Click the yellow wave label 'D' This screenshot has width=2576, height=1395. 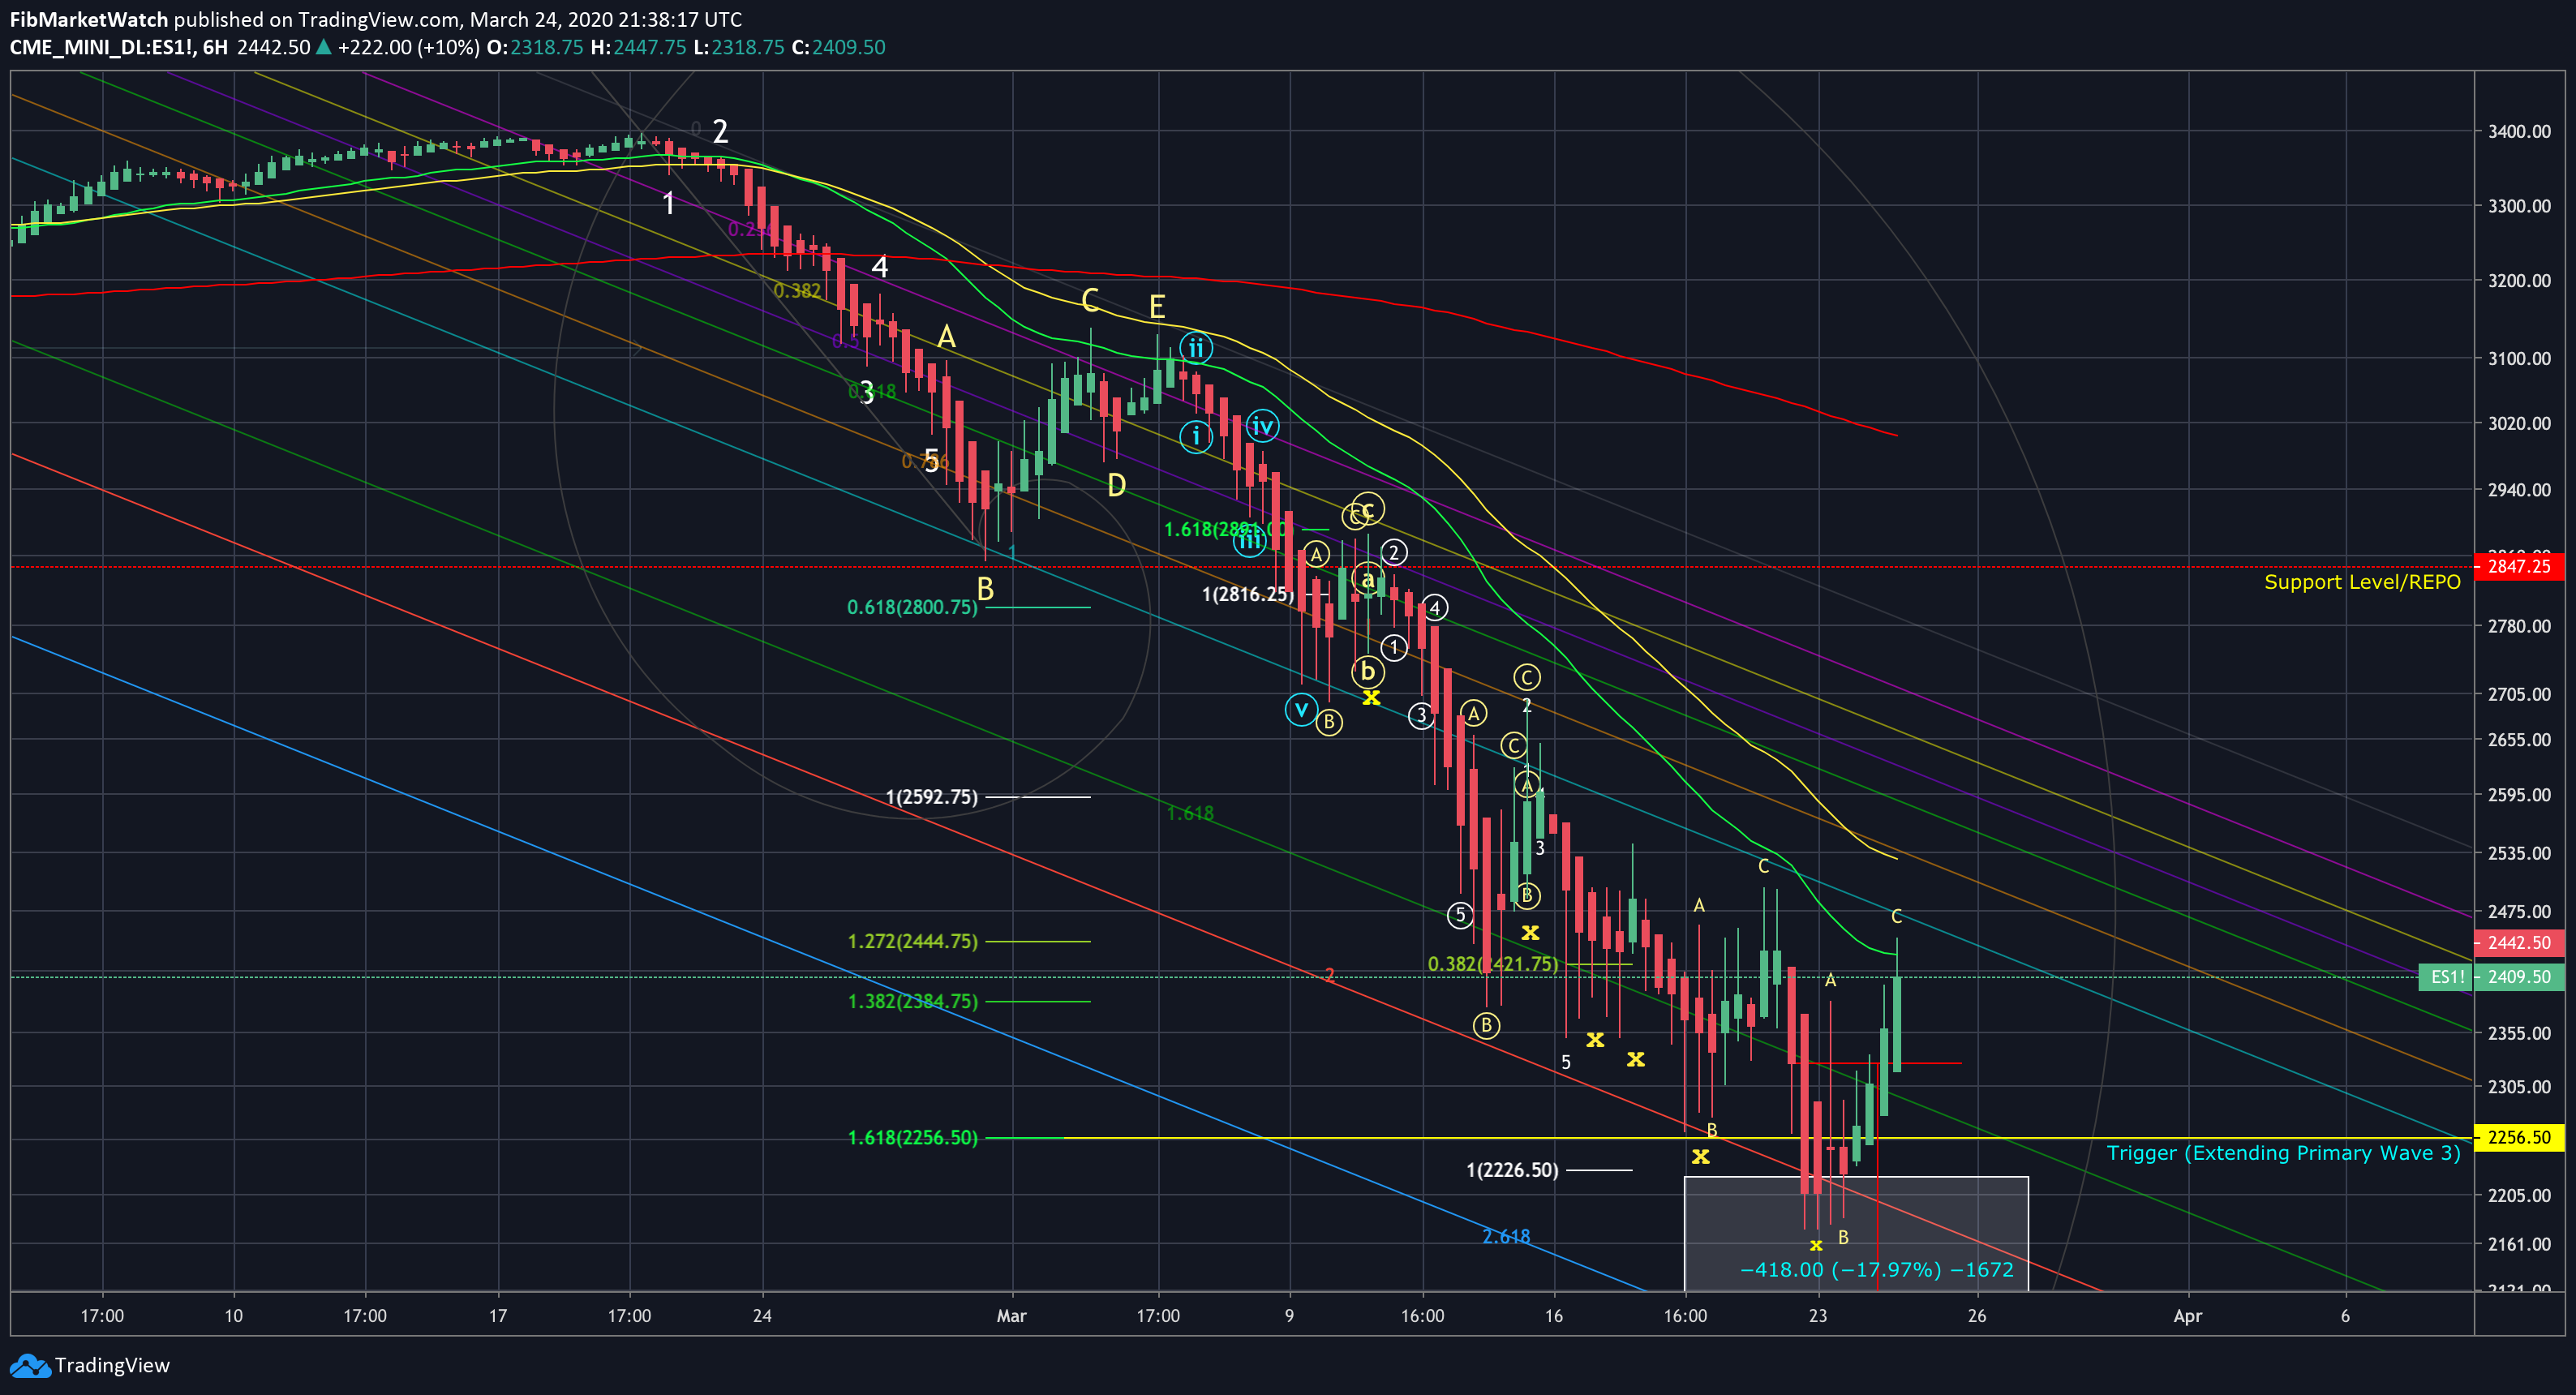pyautogui.click(x=1117, y=486)
